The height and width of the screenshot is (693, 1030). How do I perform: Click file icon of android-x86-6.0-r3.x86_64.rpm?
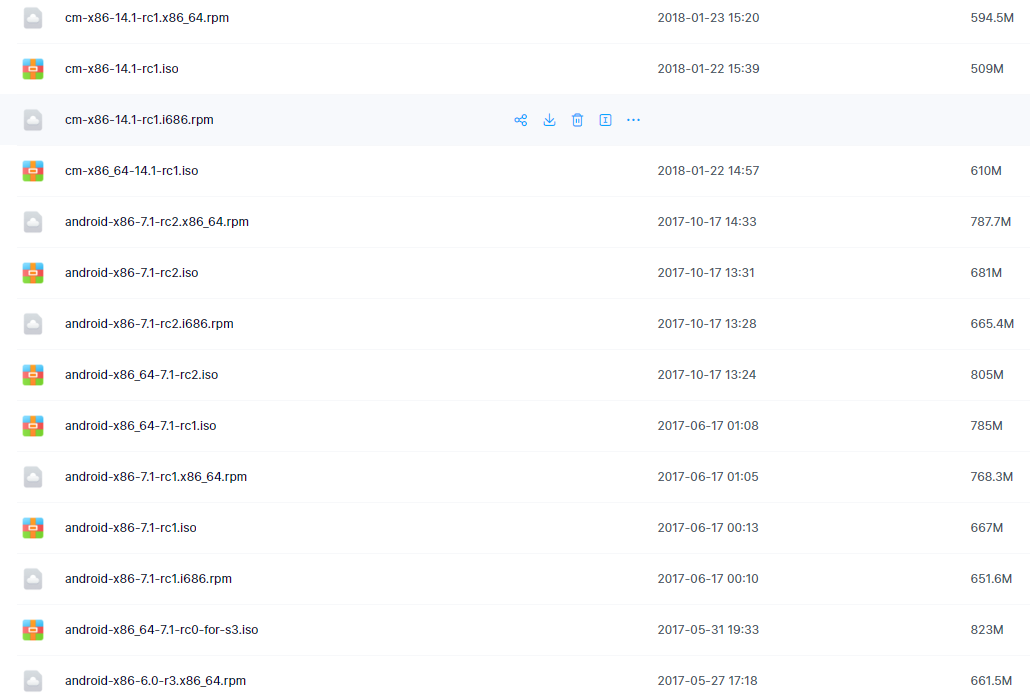tap(33, 681)
